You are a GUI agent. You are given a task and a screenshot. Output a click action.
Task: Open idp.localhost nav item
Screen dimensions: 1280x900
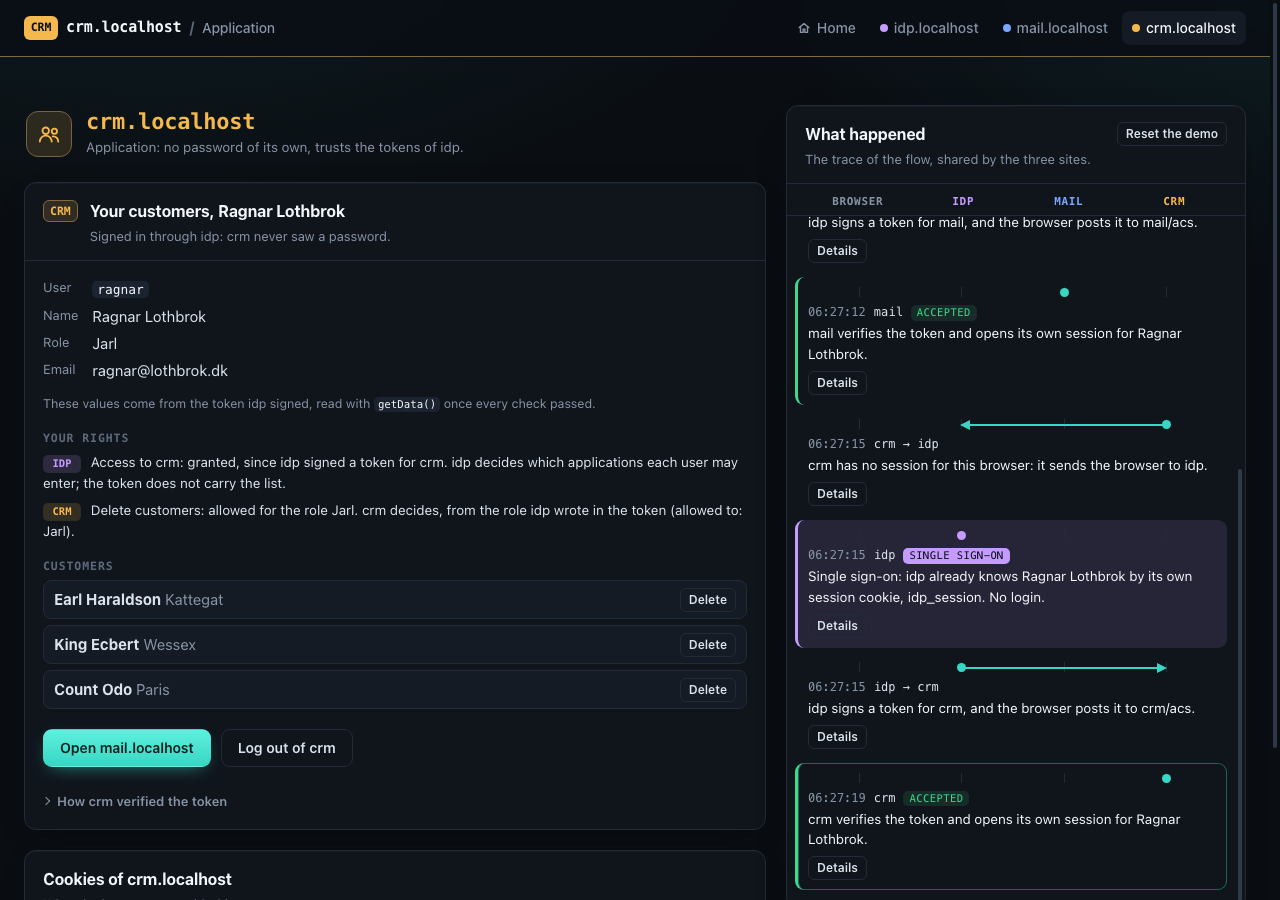(x=929, y=28)
